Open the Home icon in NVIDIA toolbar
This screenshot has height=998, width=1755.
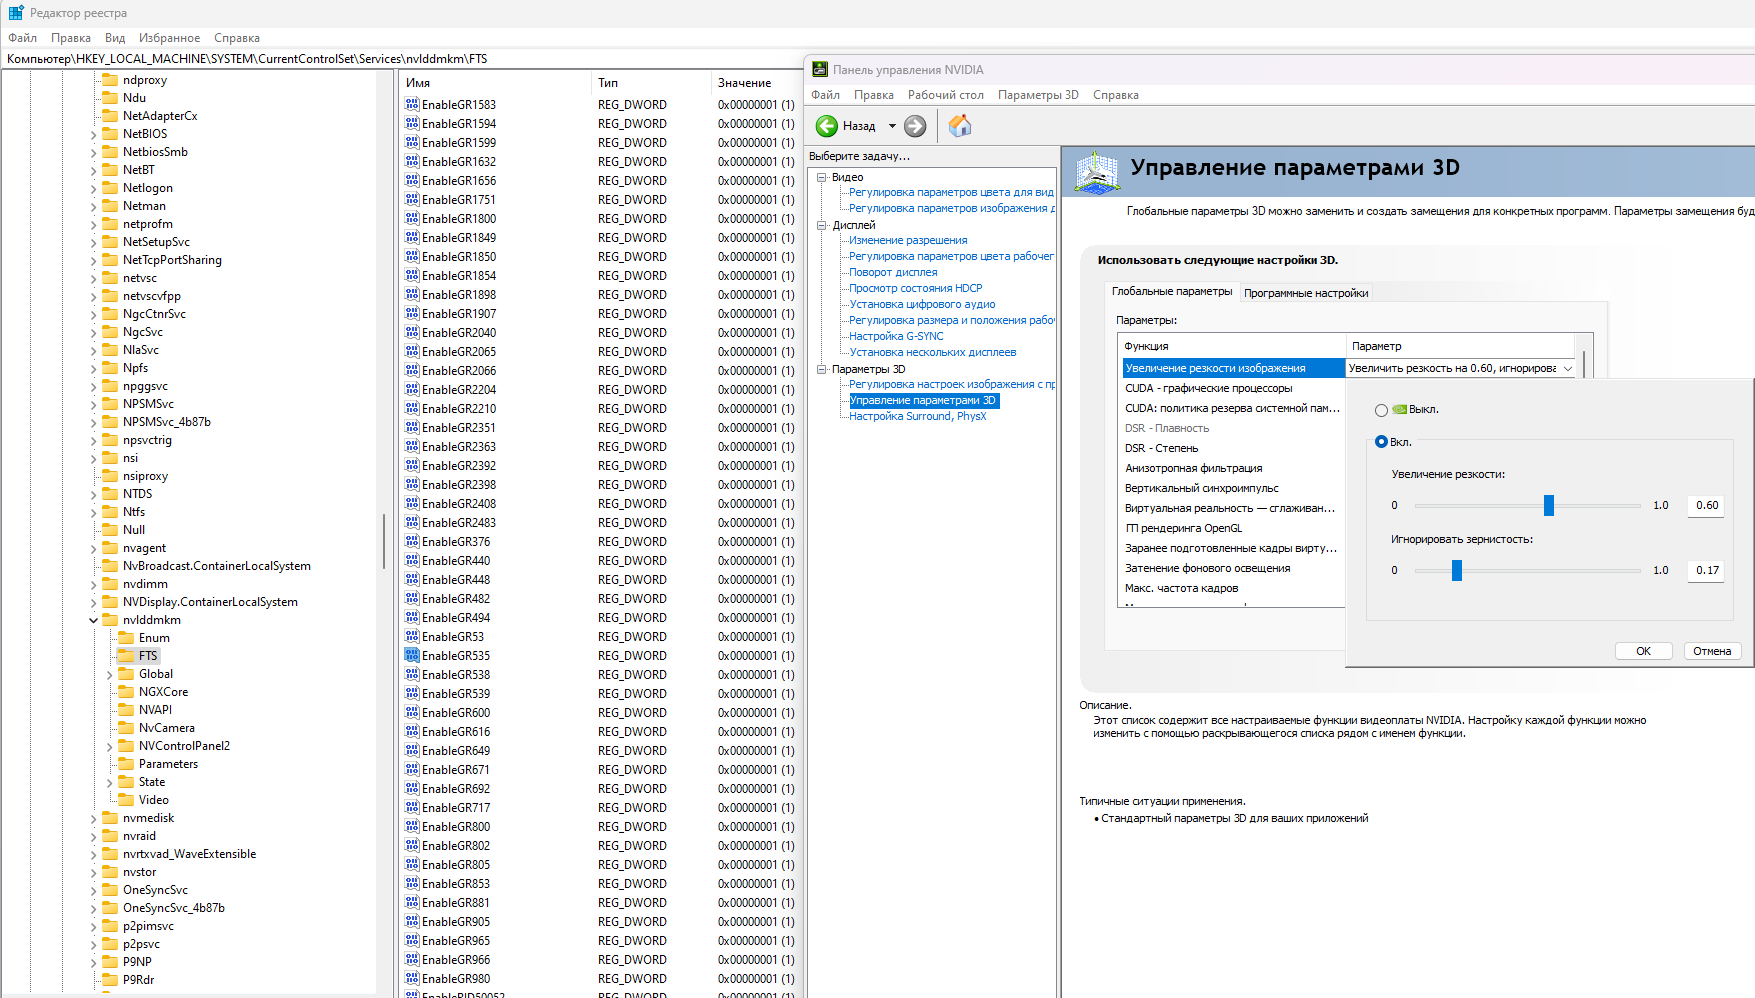(960, 125)
